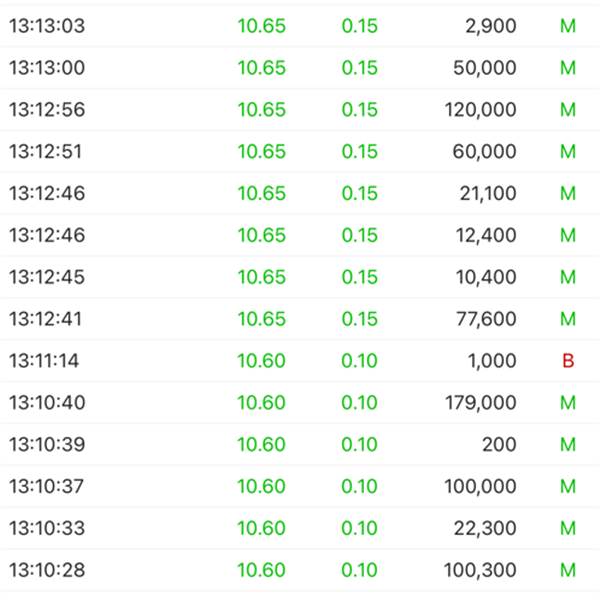Tap the red B indicator

pos(568,361)
